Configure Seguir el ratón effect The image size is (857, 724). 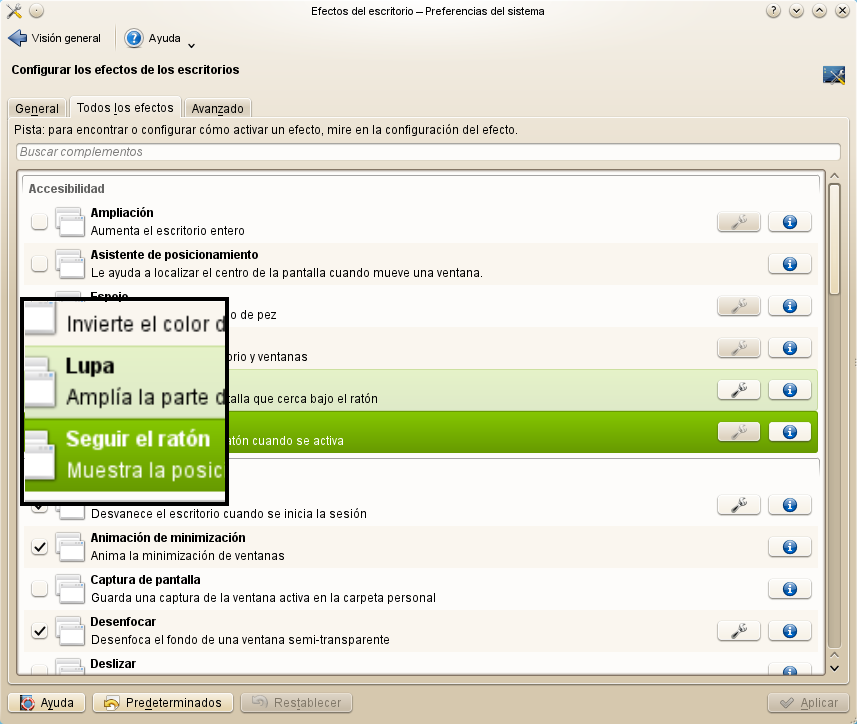(738, 432)
